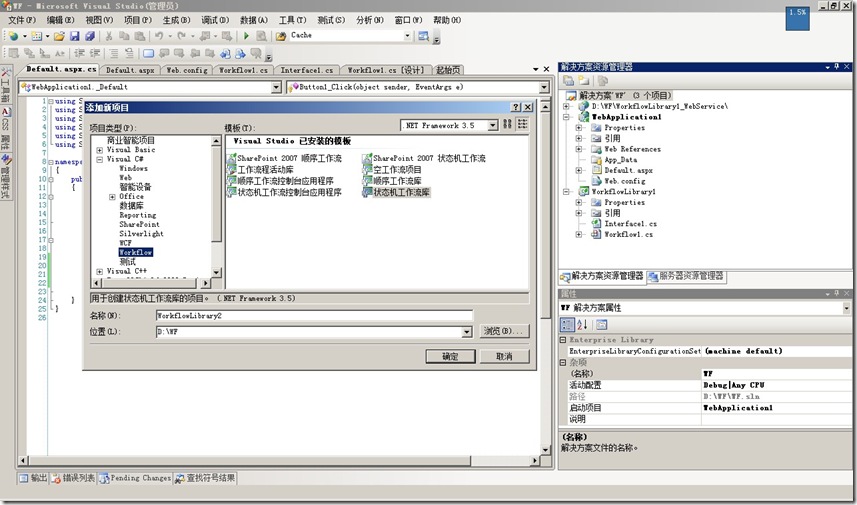This screenshot has width=857, height=505.
Task: Select the SharePoint 2007 状态机工作流 template
Action: [424, 158]
